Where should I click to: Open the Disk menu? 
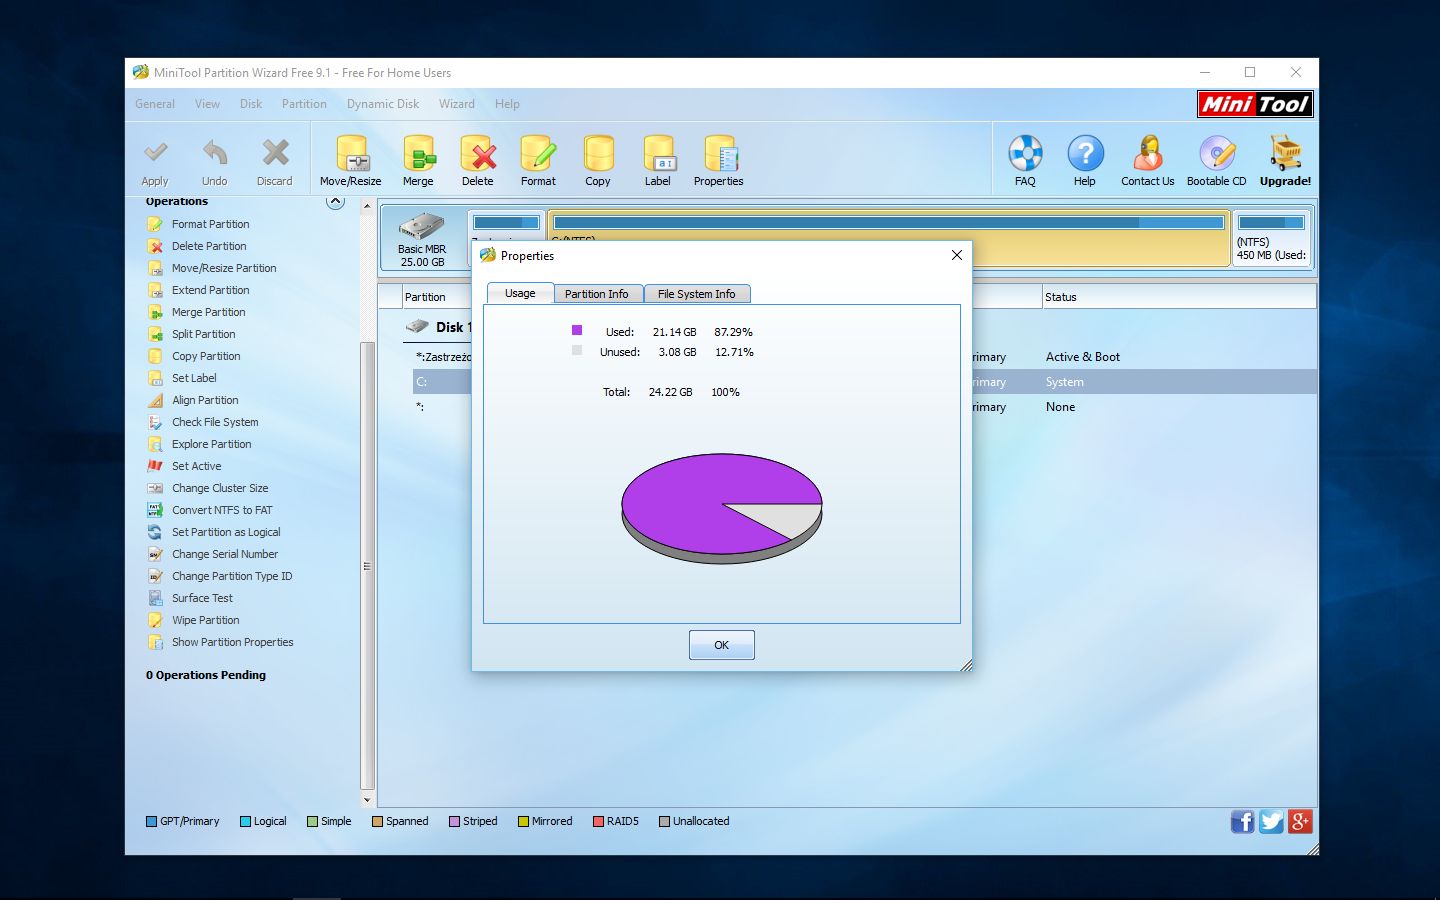(251, 104)
